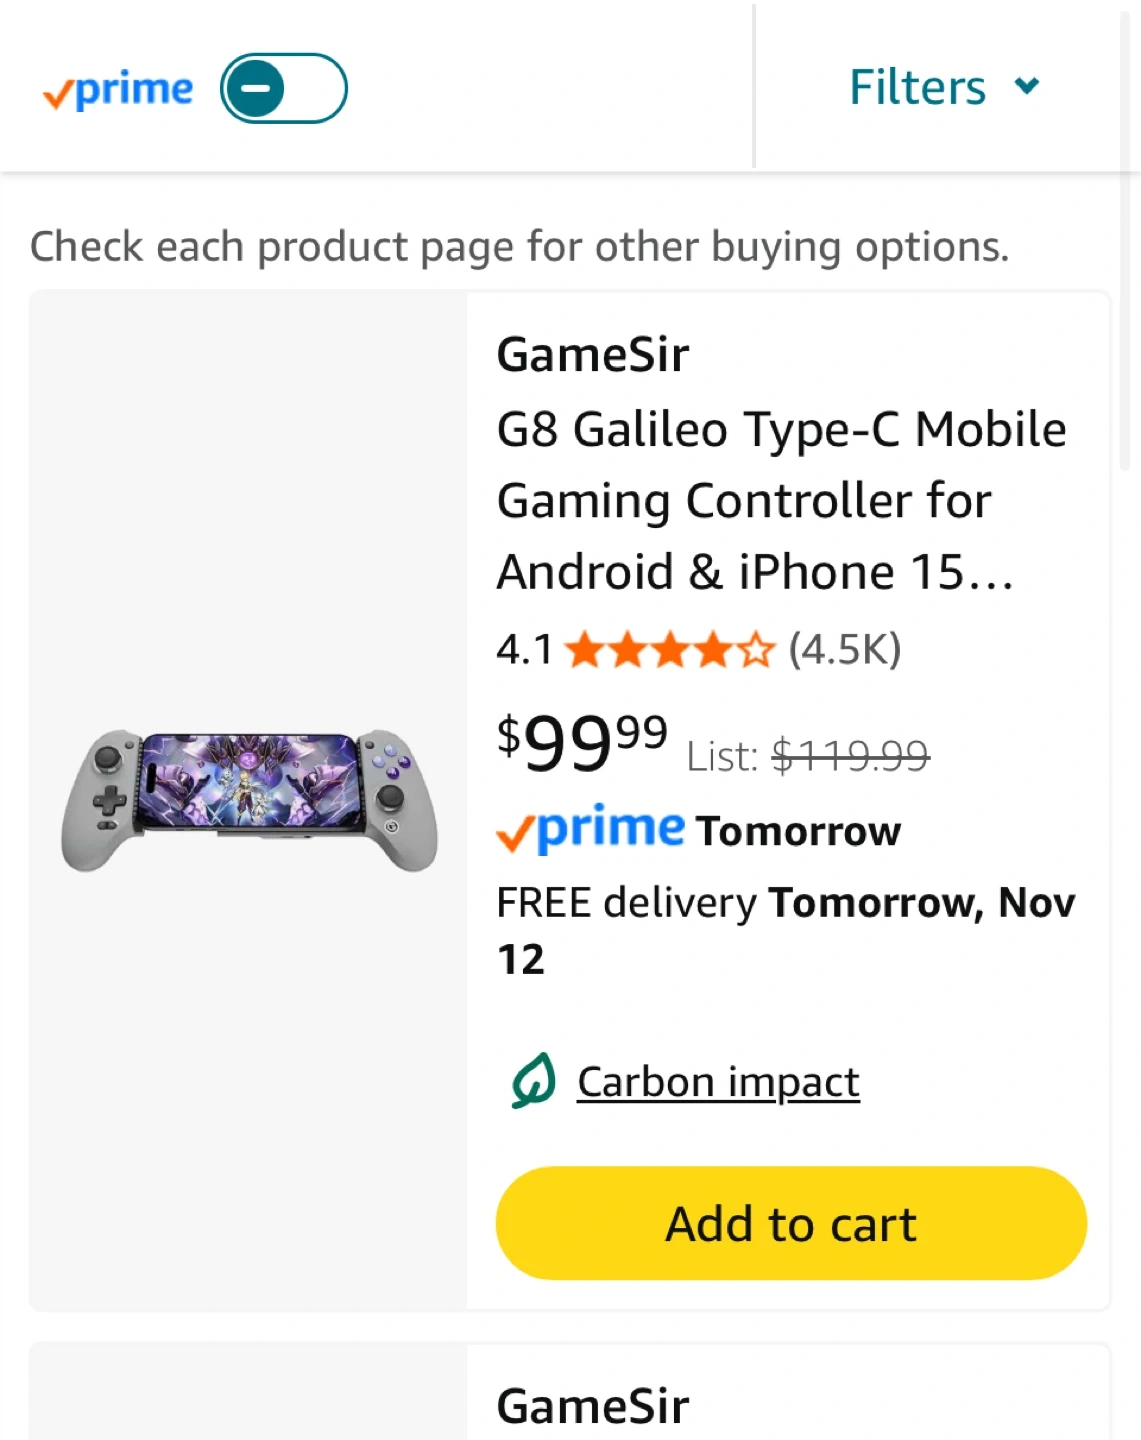Open the (4.5K) reviews count
Viewport: 1141px width, 1440px height.
click(845, 650)
